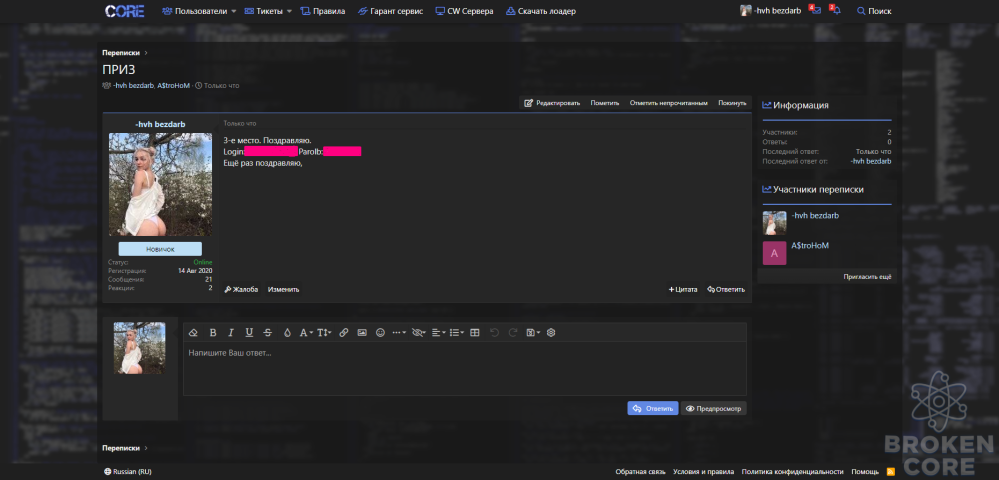The image size is (999, 480).
Task: Click the Политика конфиденциальности footer link
Action: (793, 472)
